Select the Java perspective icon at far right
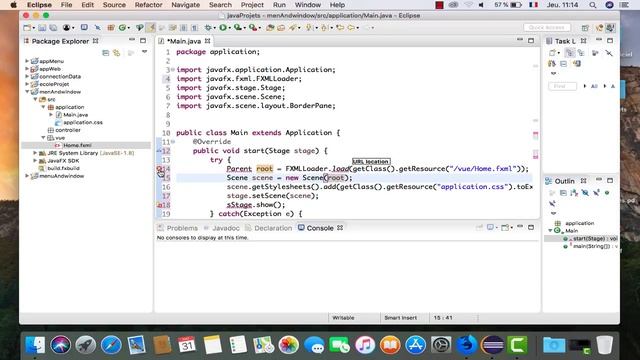This screenshot has height=360, width=640. pyautogui.click(x=611, y=28)
